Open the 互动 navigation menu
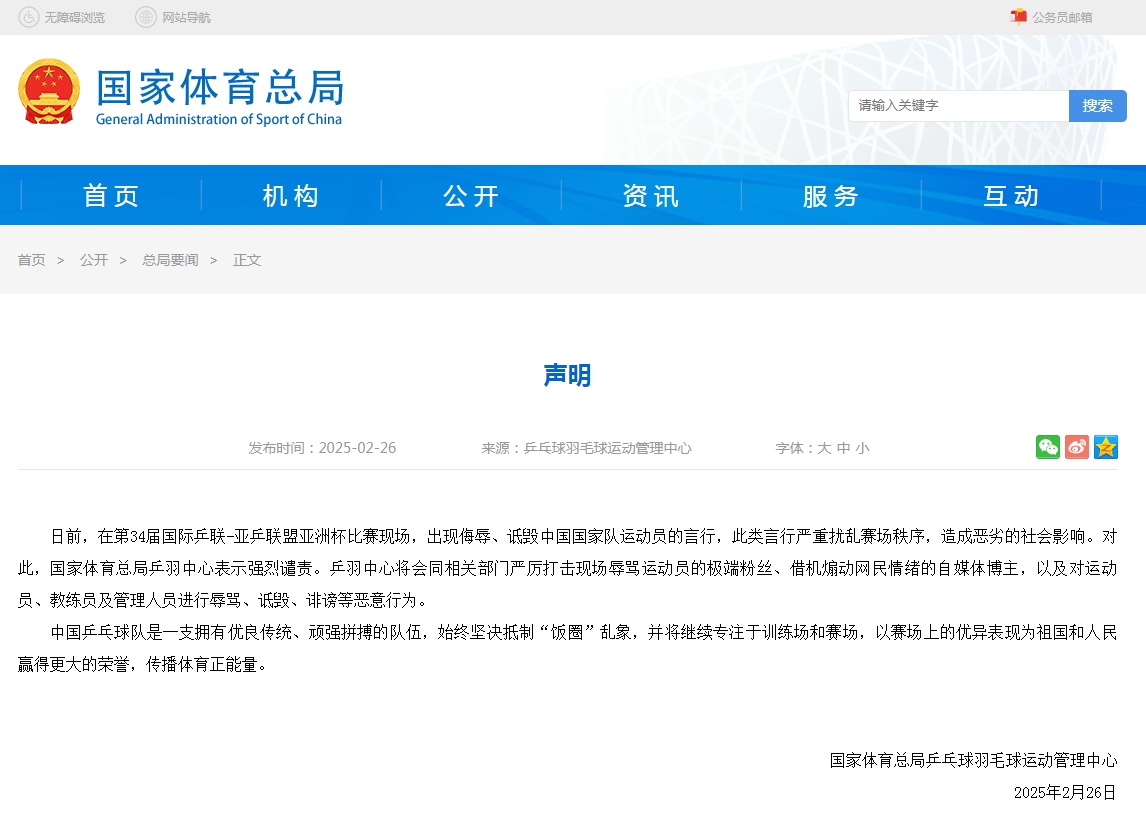This screenshot has width=1146, height=823. pyautogui.click(x=1011, y=195)
